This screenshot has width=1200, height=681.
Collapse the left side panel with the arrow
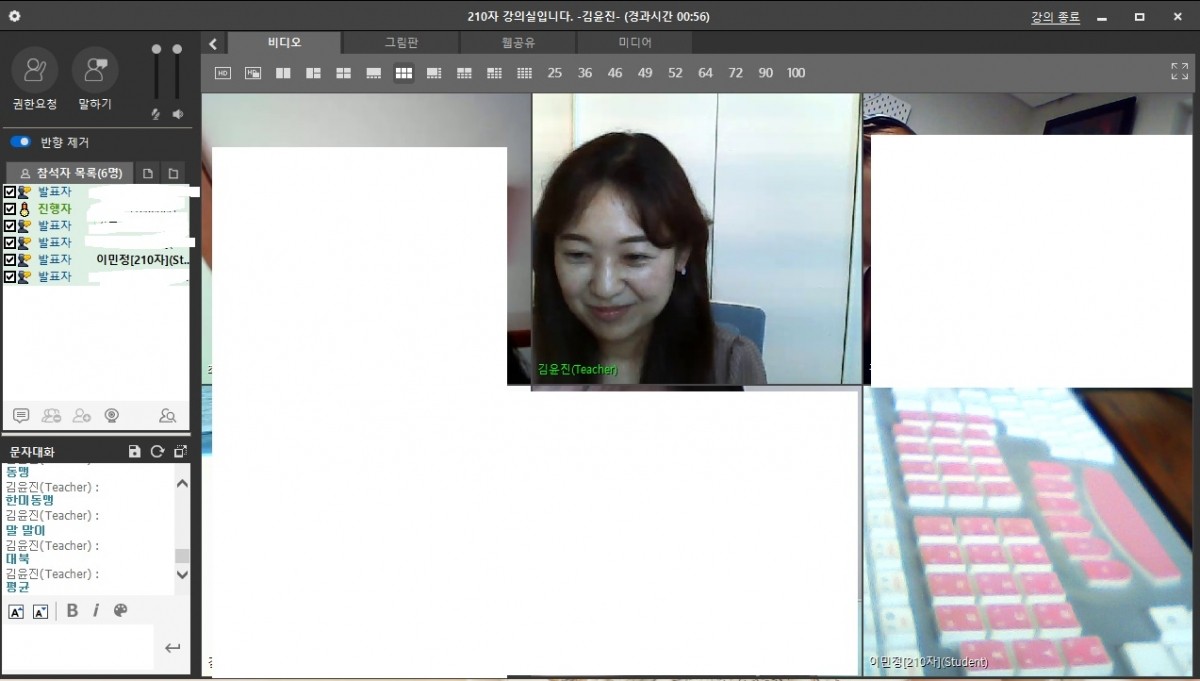click(213, 44)
